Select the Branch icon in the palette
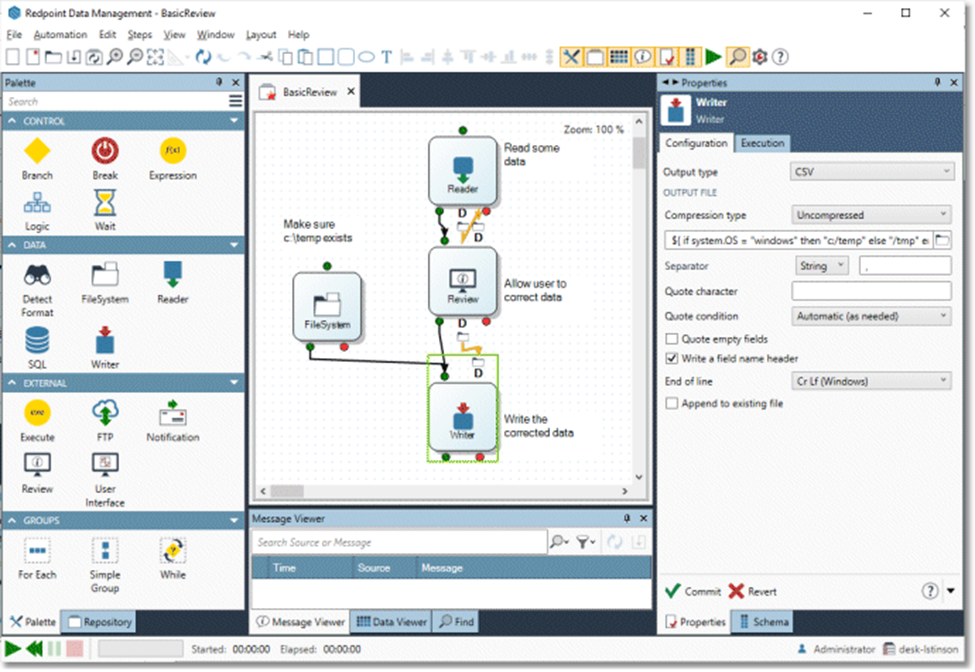Image resolution: width=975 pixels, height=672 pixels. coord(37,152)
